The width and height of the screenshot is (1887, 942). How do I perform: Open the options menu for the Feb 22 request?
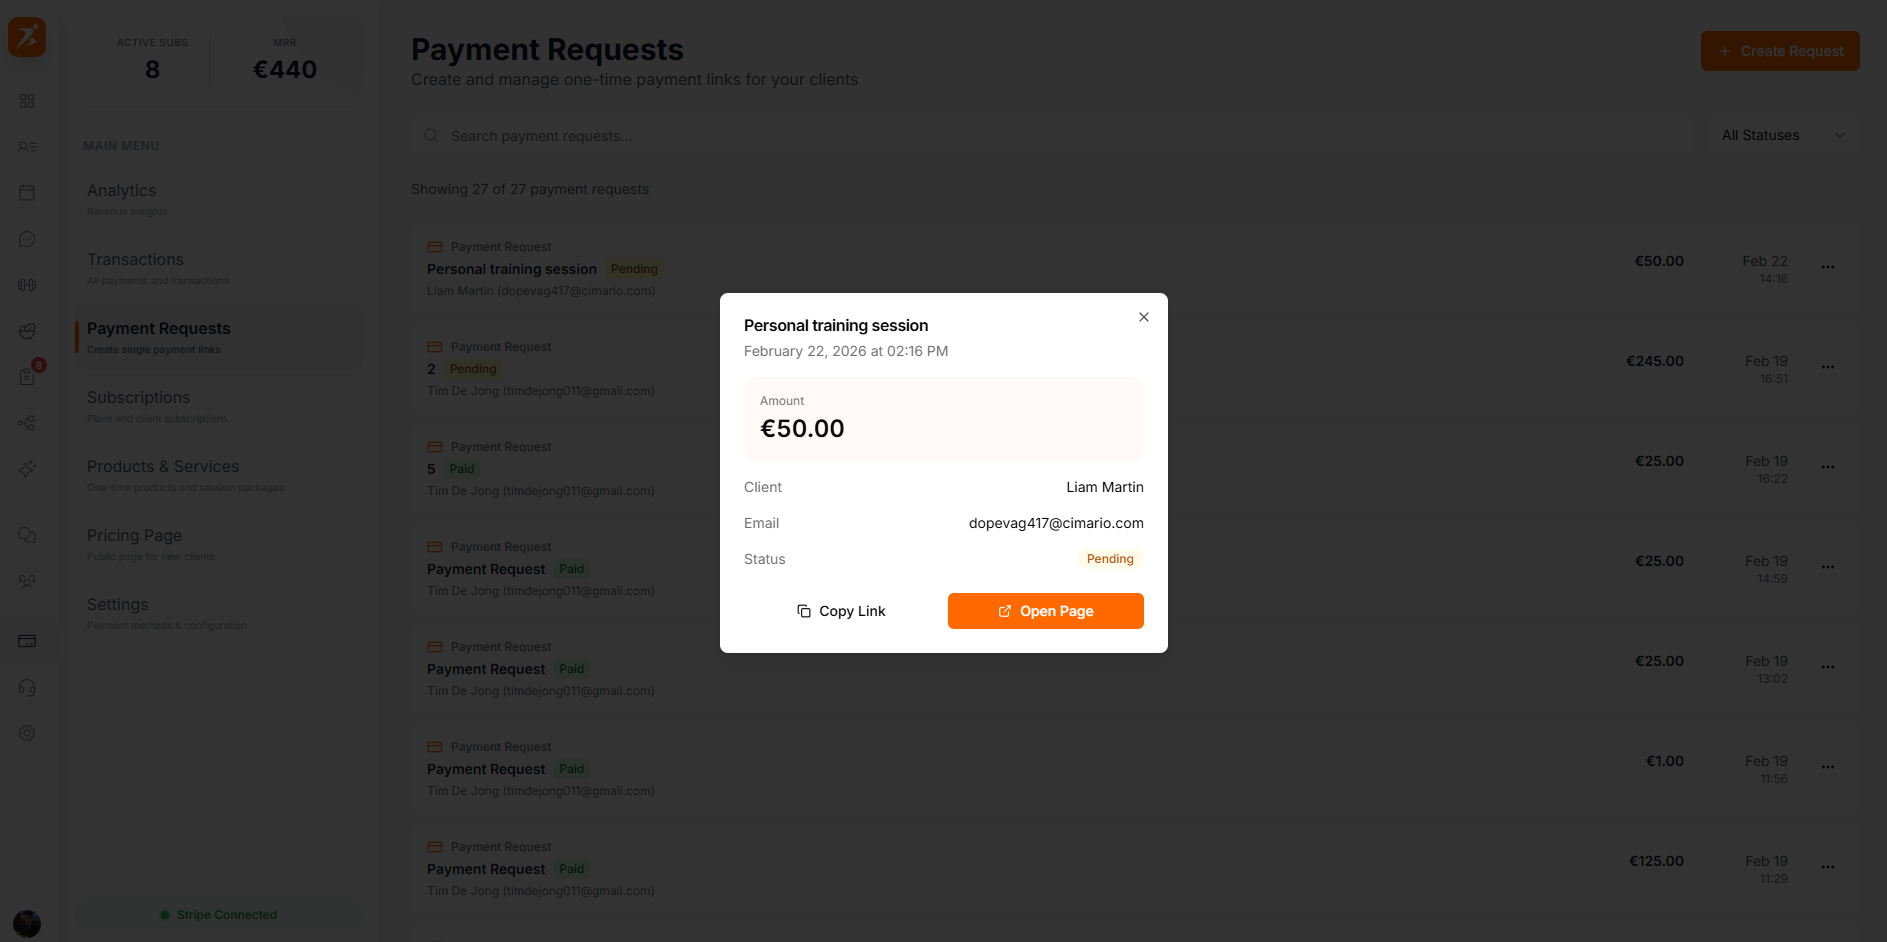click(x=1828, y=267)
